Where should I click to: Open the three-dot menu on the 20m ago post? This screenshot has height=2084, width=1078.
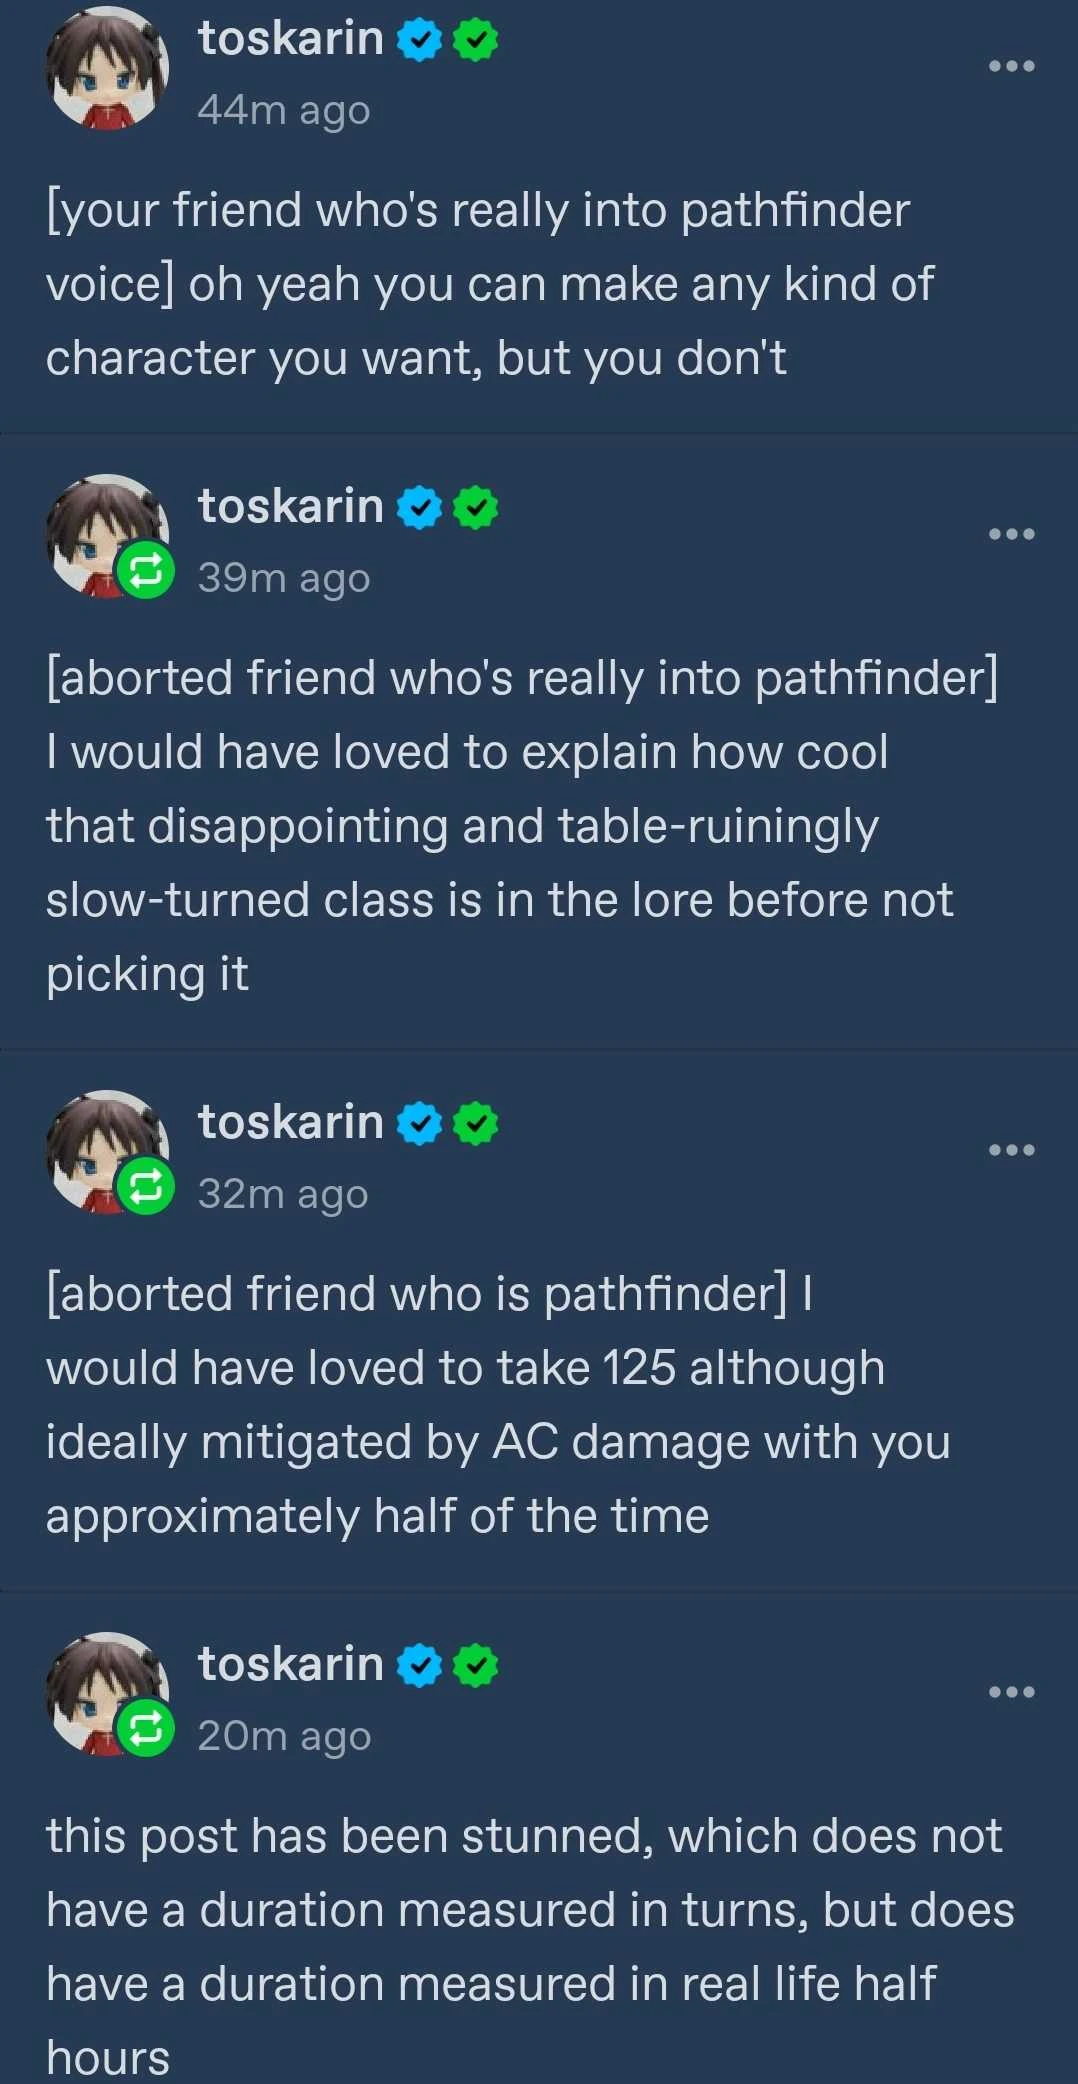pyautogui.click(x=1011, y=1692)
